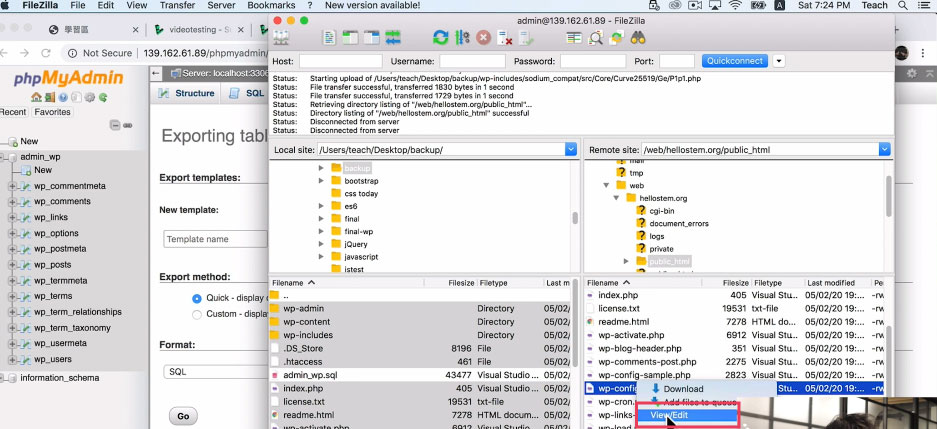This screenshot has width=937, height=429.
Task: Open the FileZilla Site Manager icon
Action: click(x=282, y=38)
